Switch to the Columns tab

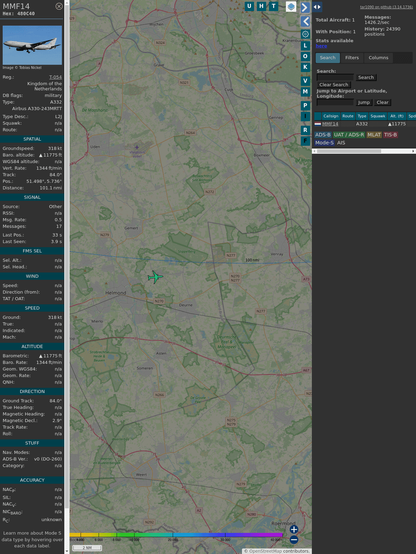[x=378, y=58]
